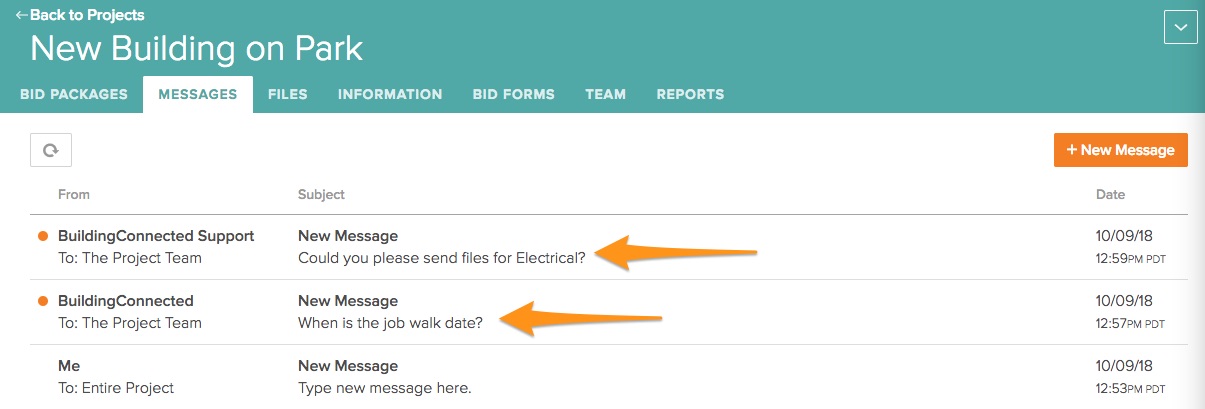The image size is (1205, 409).
Task: Select the Information tab
Action: 390,95
